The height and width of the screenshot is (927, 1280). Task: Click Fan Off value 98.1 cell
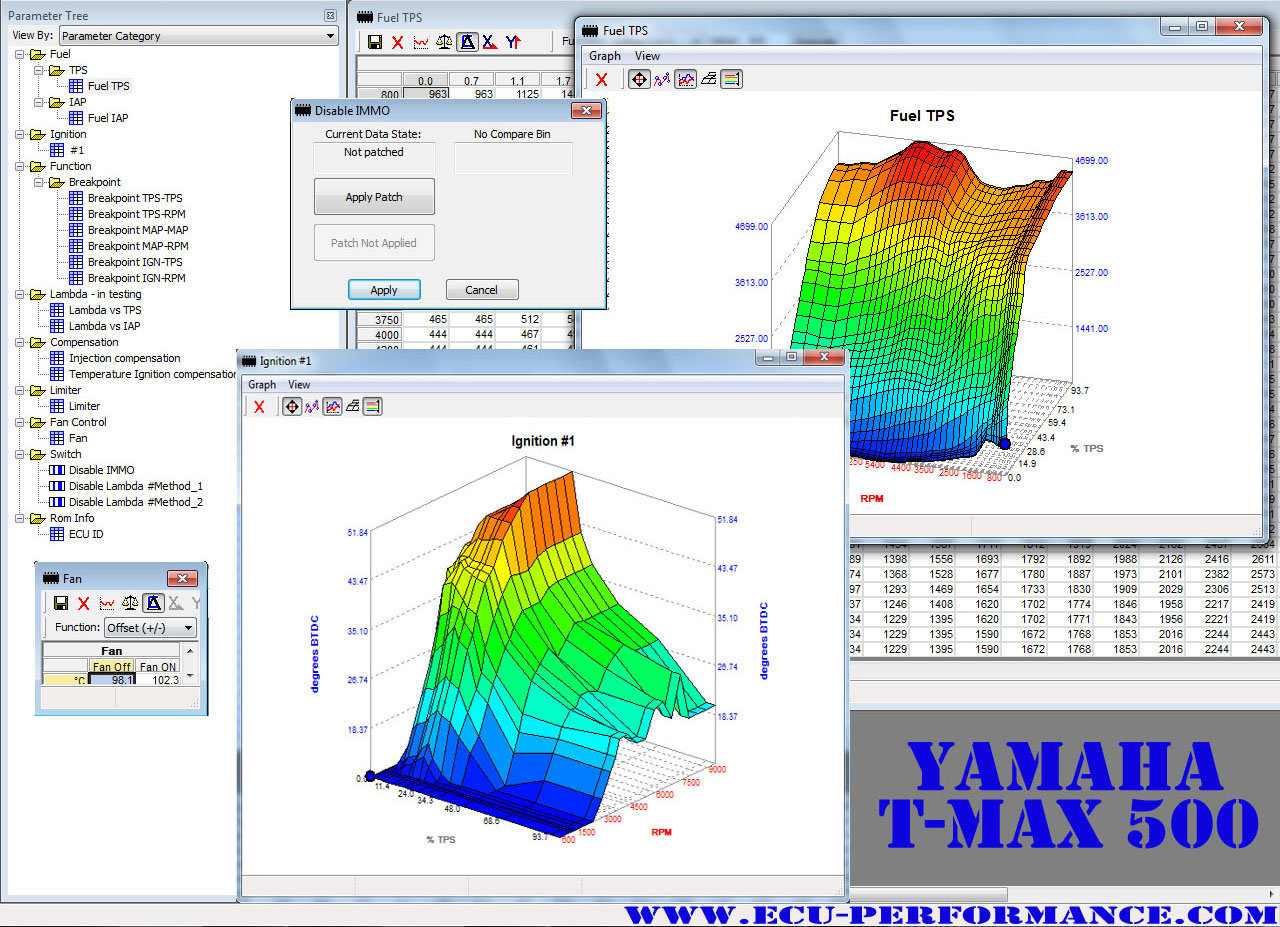tap(111, 680)
